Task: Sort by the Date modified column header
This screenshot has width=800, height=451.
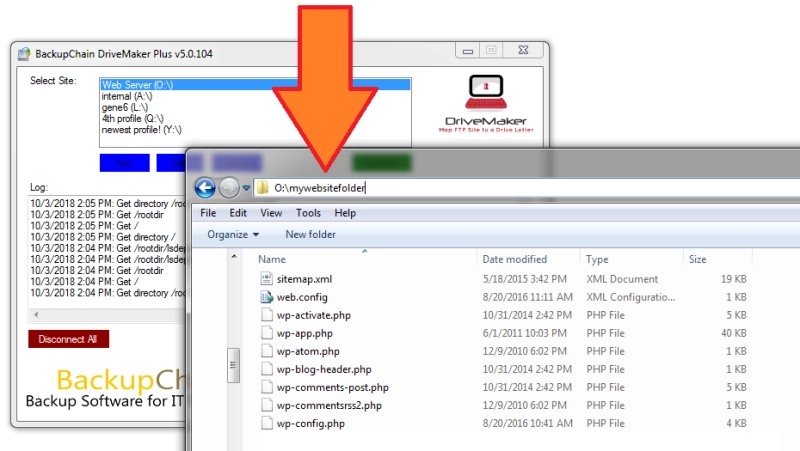Action: click(514, 259)
